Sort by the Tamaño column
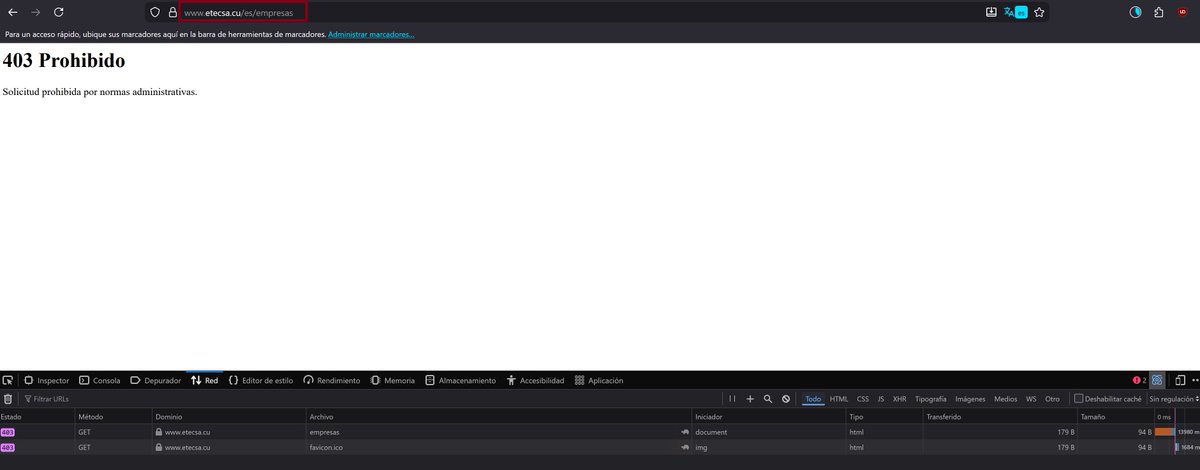Image resolution: width=1200 pixels, height=470 pixels. (x=1115, y=415)
